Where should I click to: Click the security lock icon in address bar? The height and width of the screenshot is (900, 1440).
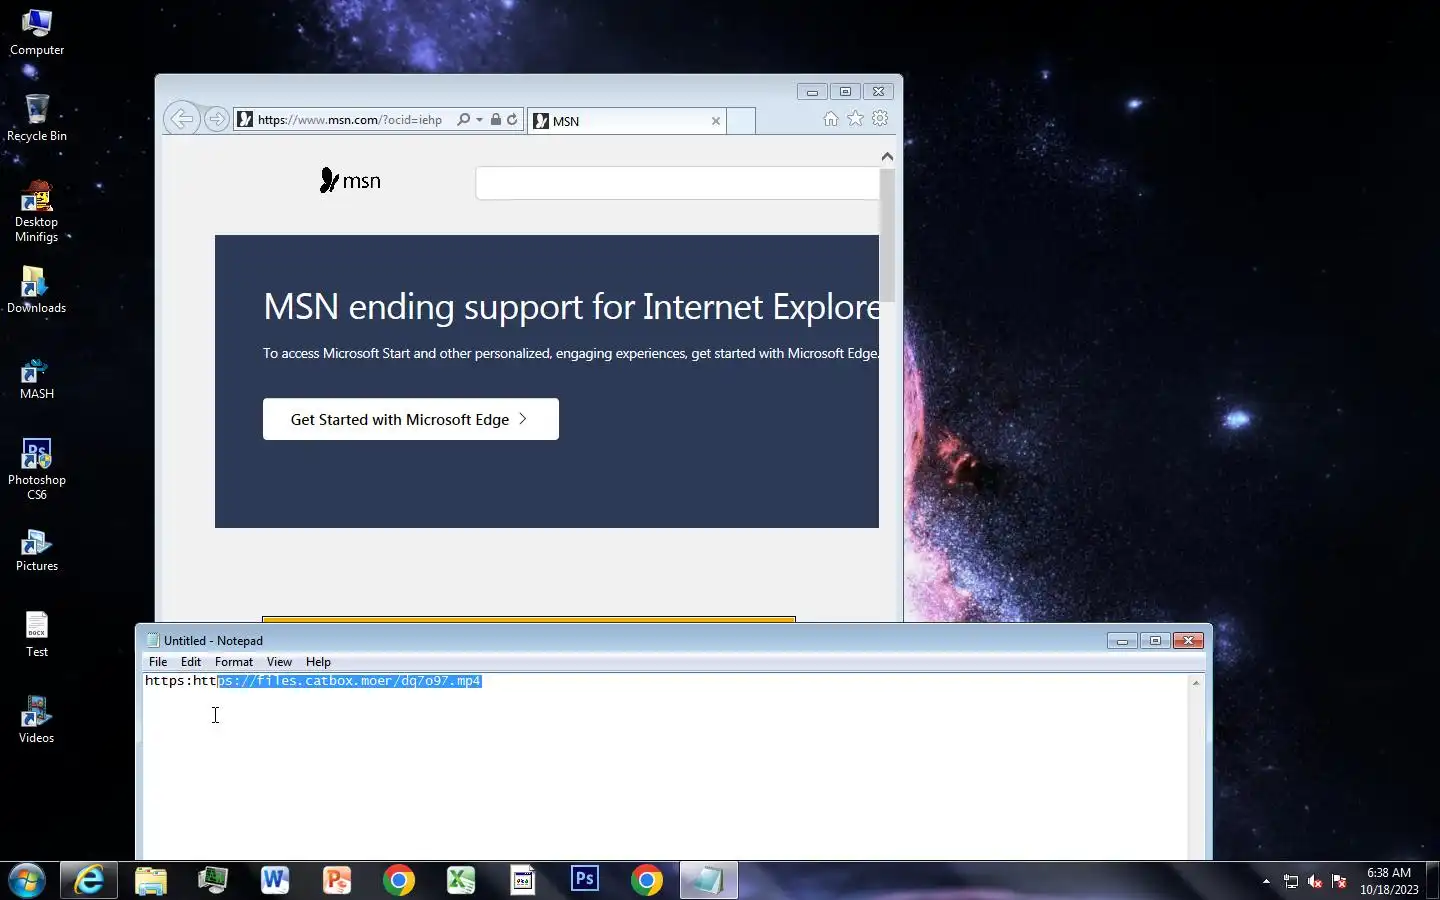[x=495, y=119]
